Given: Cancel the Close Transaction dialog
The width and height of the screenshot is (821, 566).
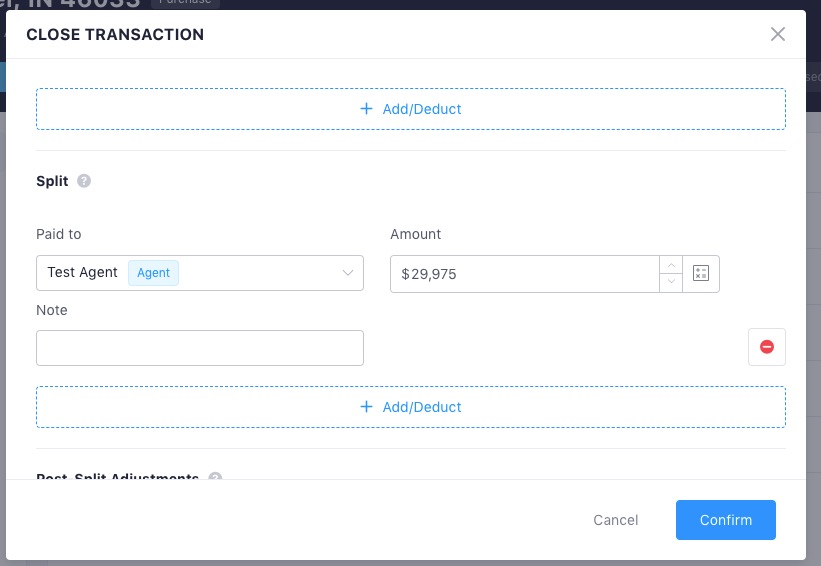Looking at the screenshot, I should pyautogui.click(x=615, y=520).
